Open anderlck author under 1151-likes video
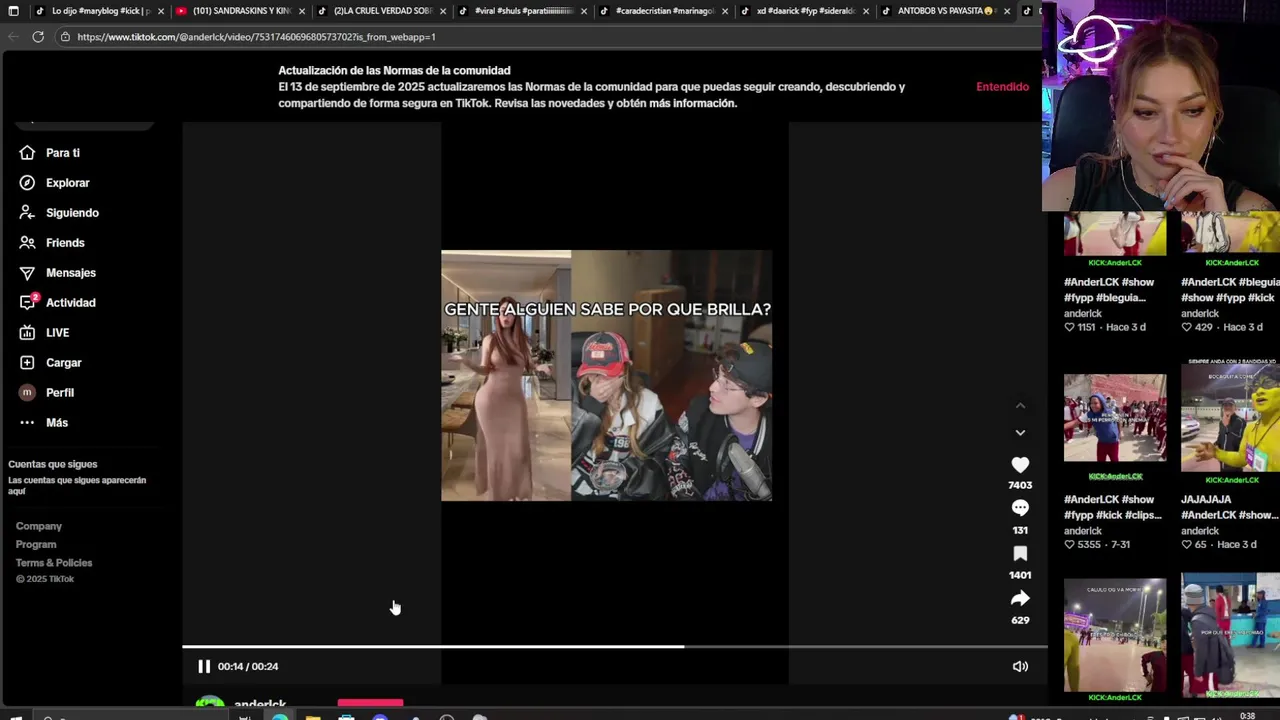The height and width of the screenshot is (720, 1280). [x=1083, y=313]
